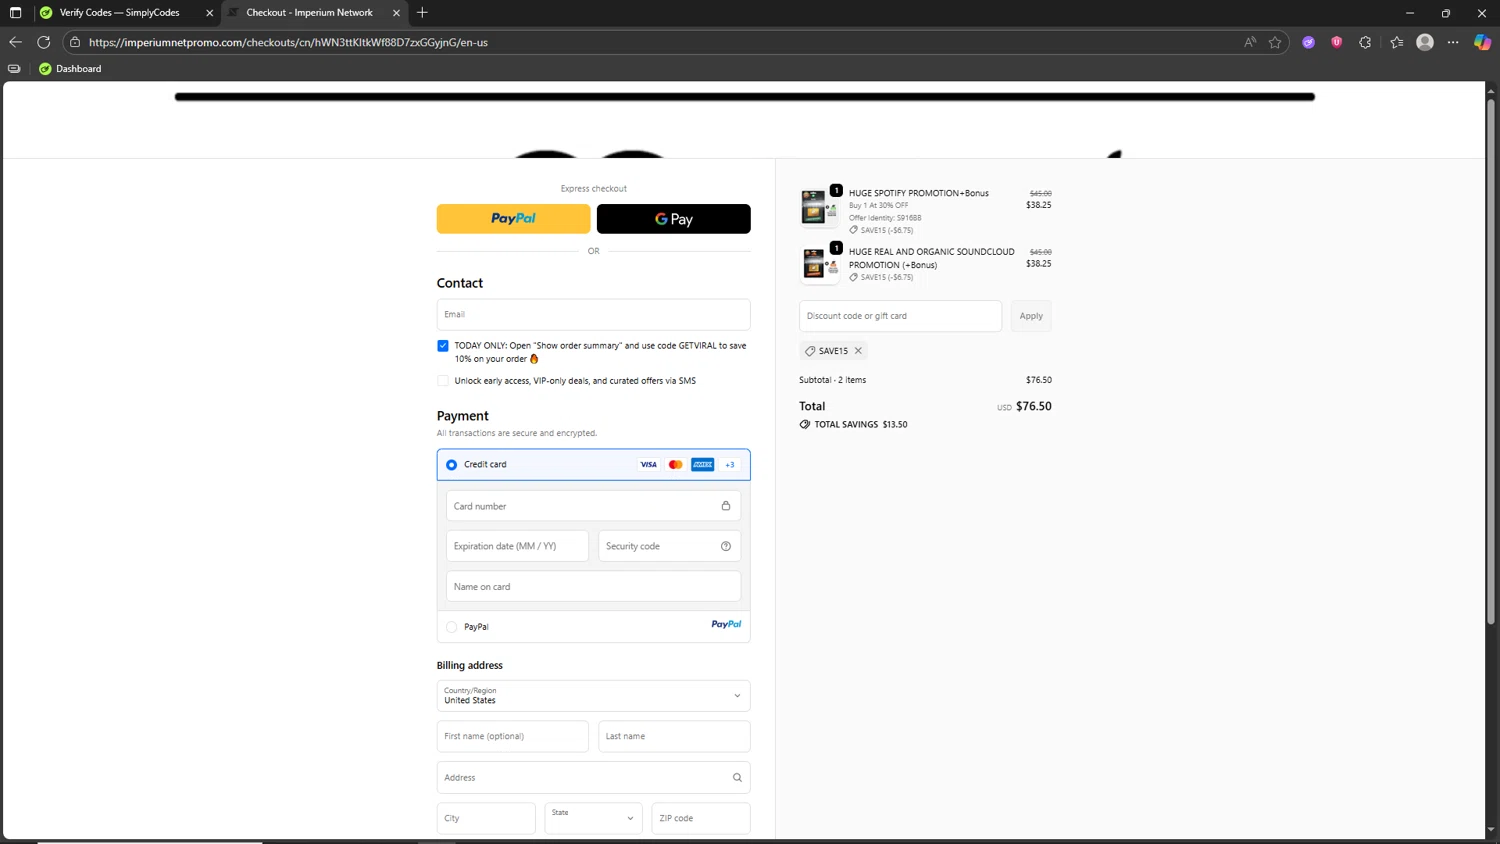This screenshot has width=1500, height=844.
Task: Click the Expiration date field
Action: 517,546
